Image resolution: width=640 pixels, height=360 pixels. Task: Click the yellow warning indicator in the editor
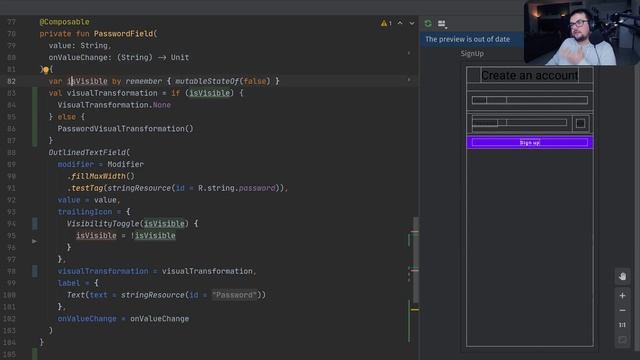386,23
